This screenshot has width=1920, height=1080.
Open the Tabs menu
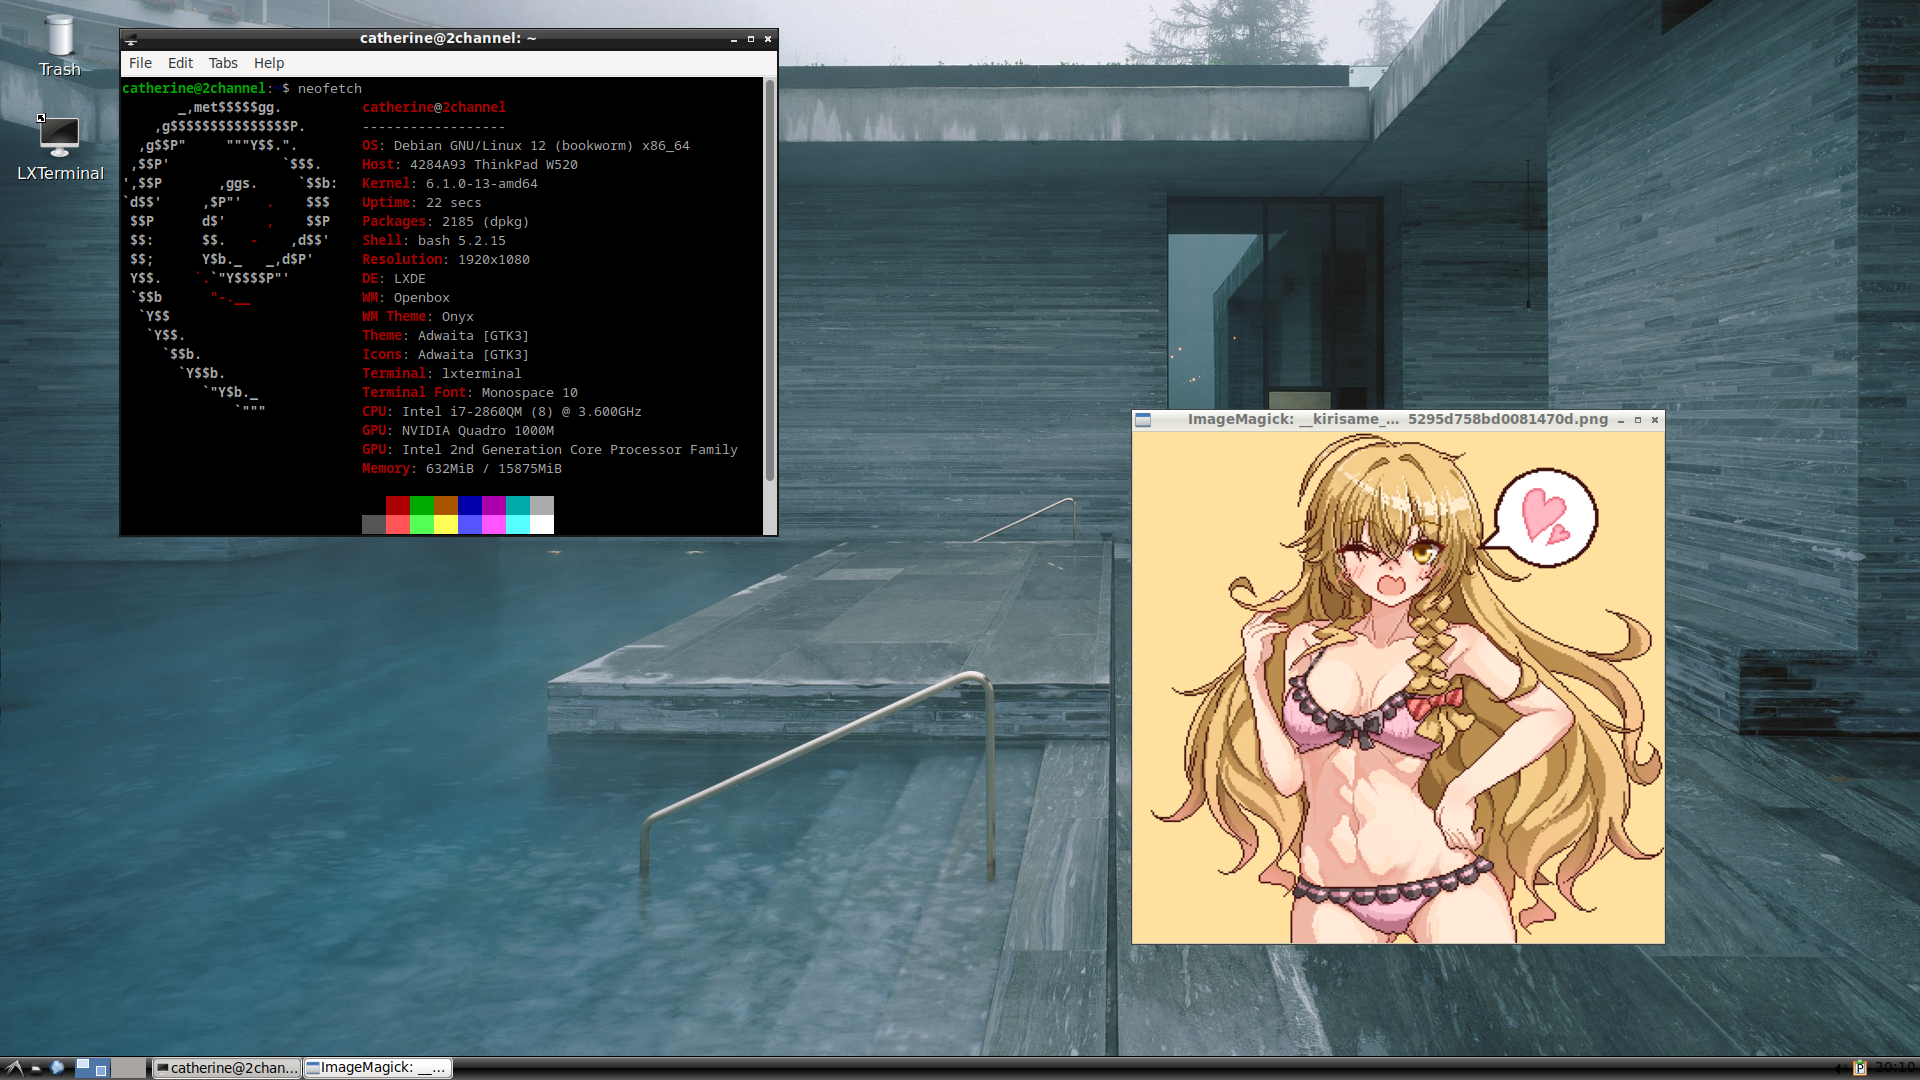click(223, 63)
